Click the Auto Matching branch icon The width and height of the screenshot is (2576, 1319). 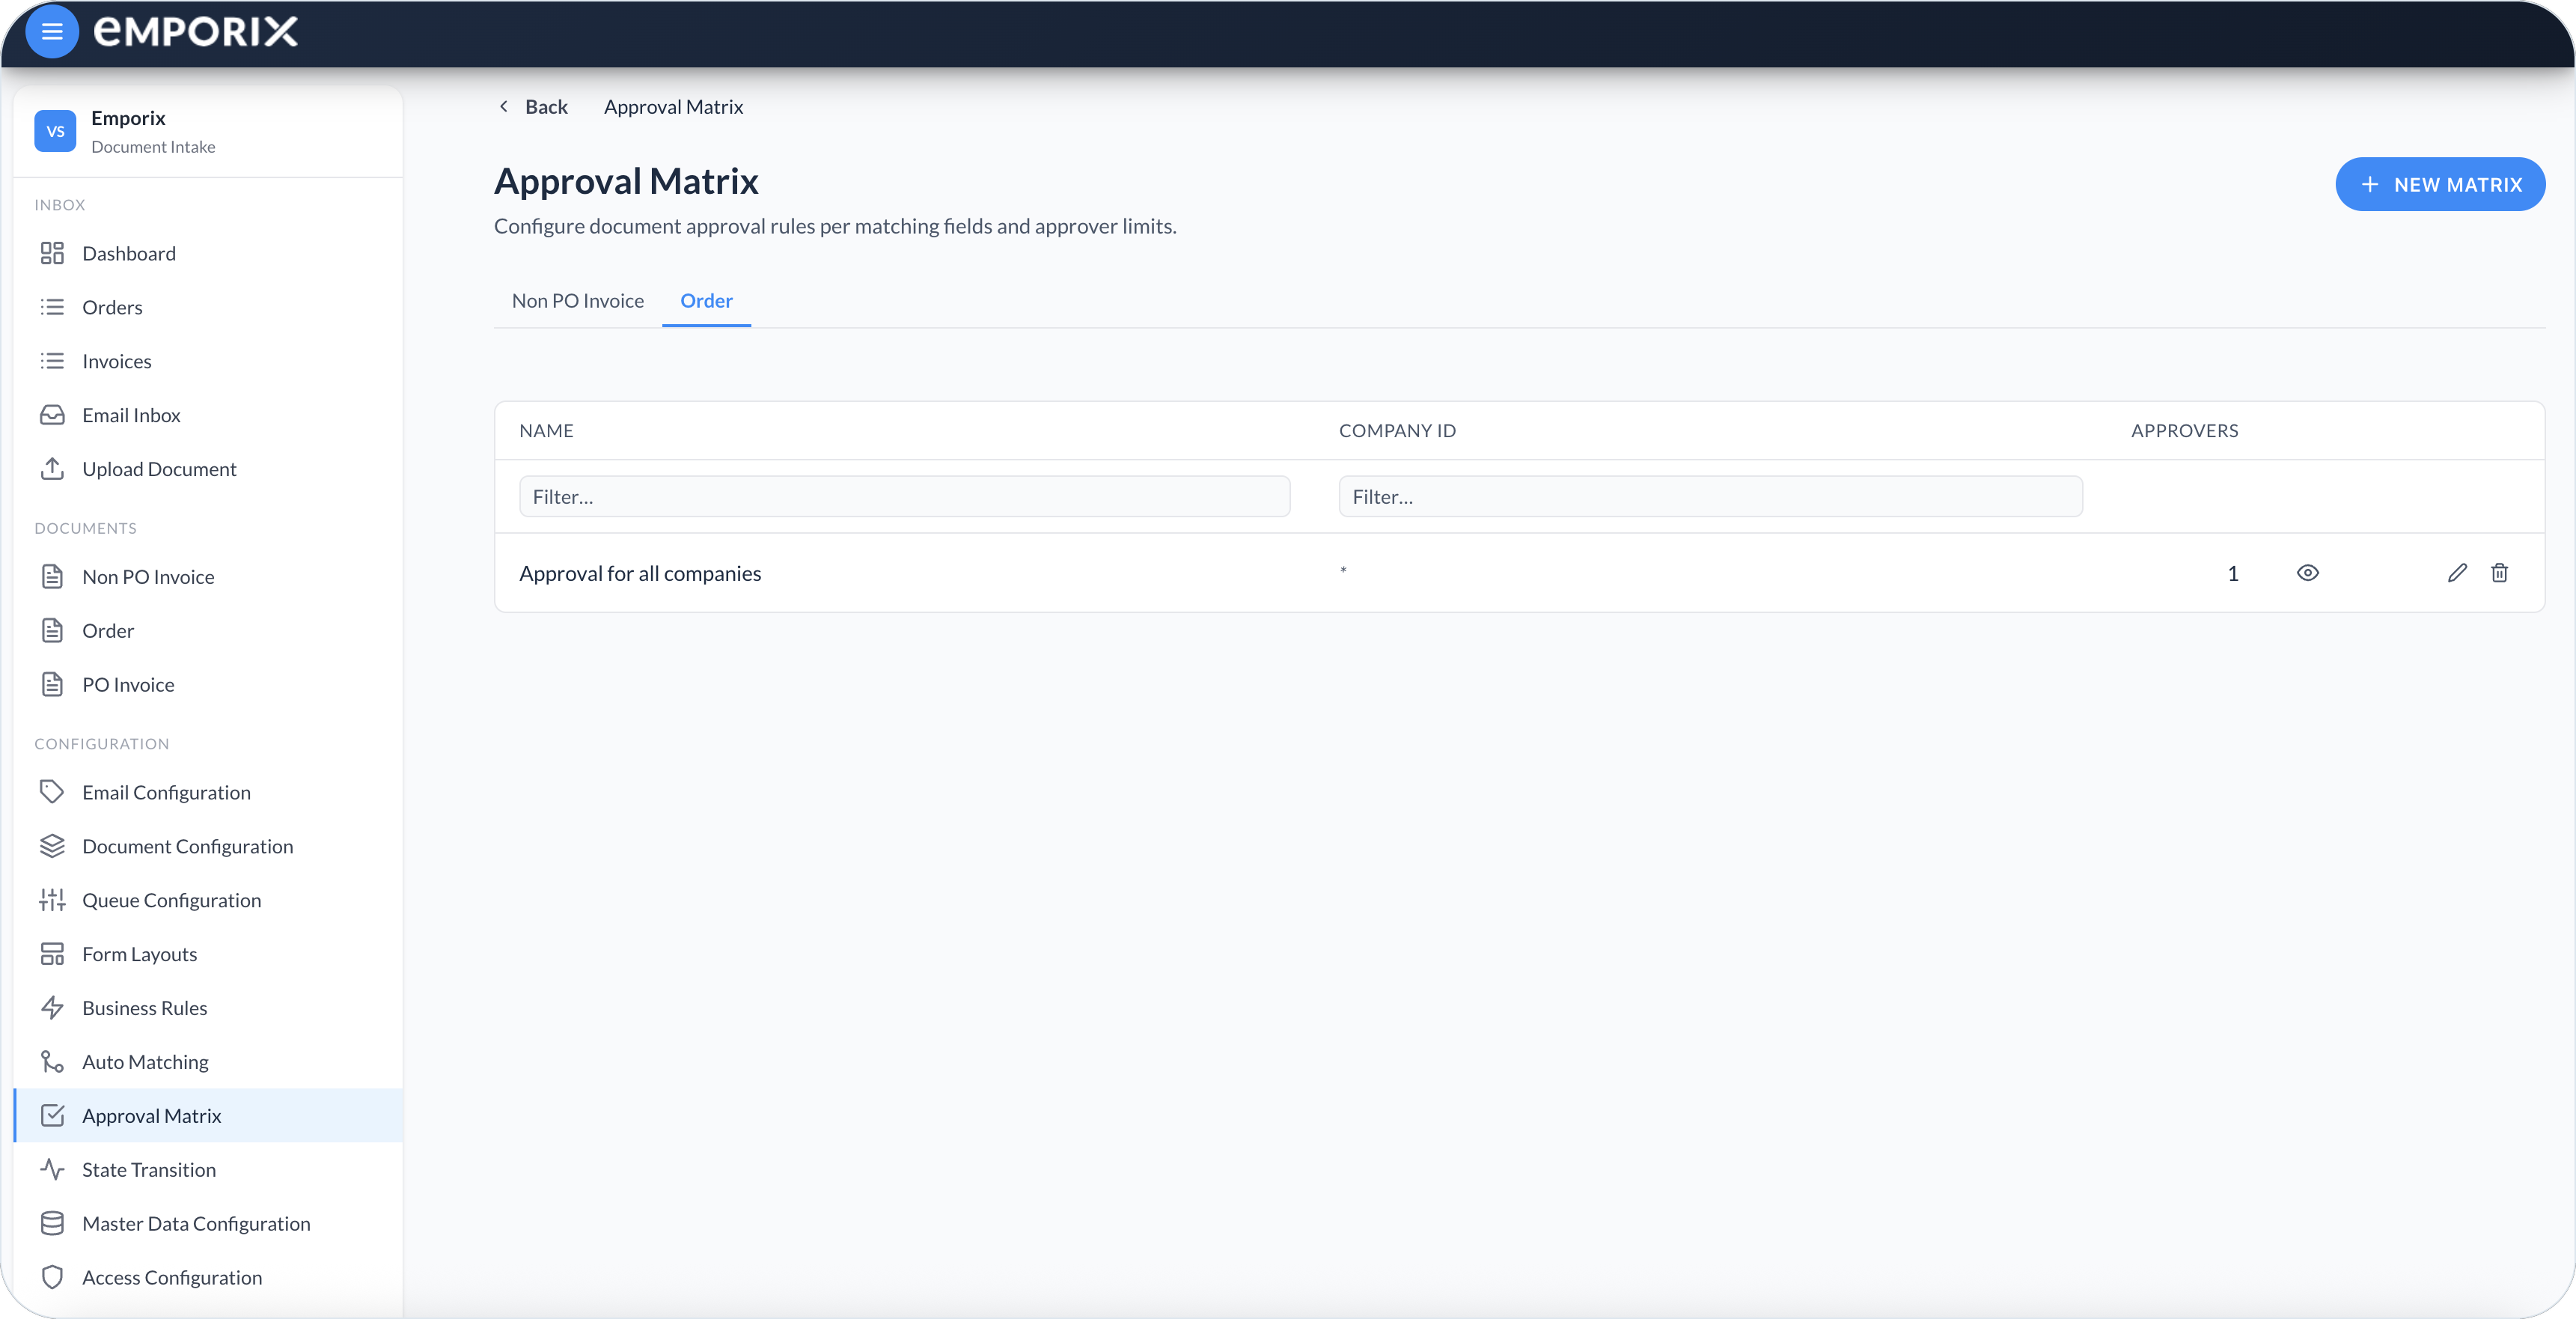click(x=52, y=1062)
